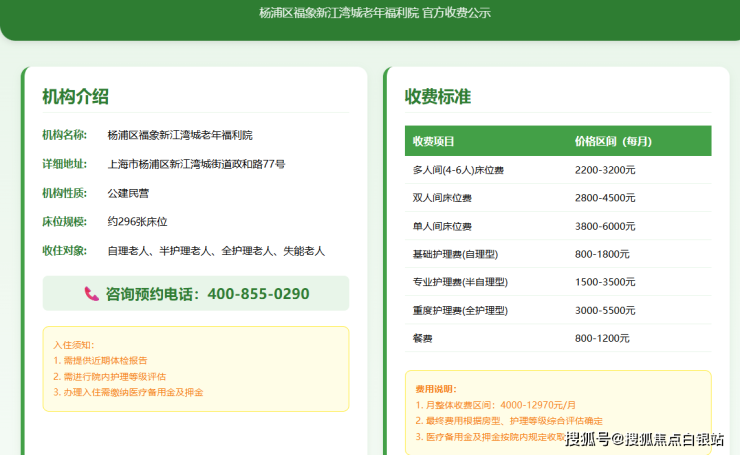
Task: Click the 单人间床位费 row
Action: point(558,226)
